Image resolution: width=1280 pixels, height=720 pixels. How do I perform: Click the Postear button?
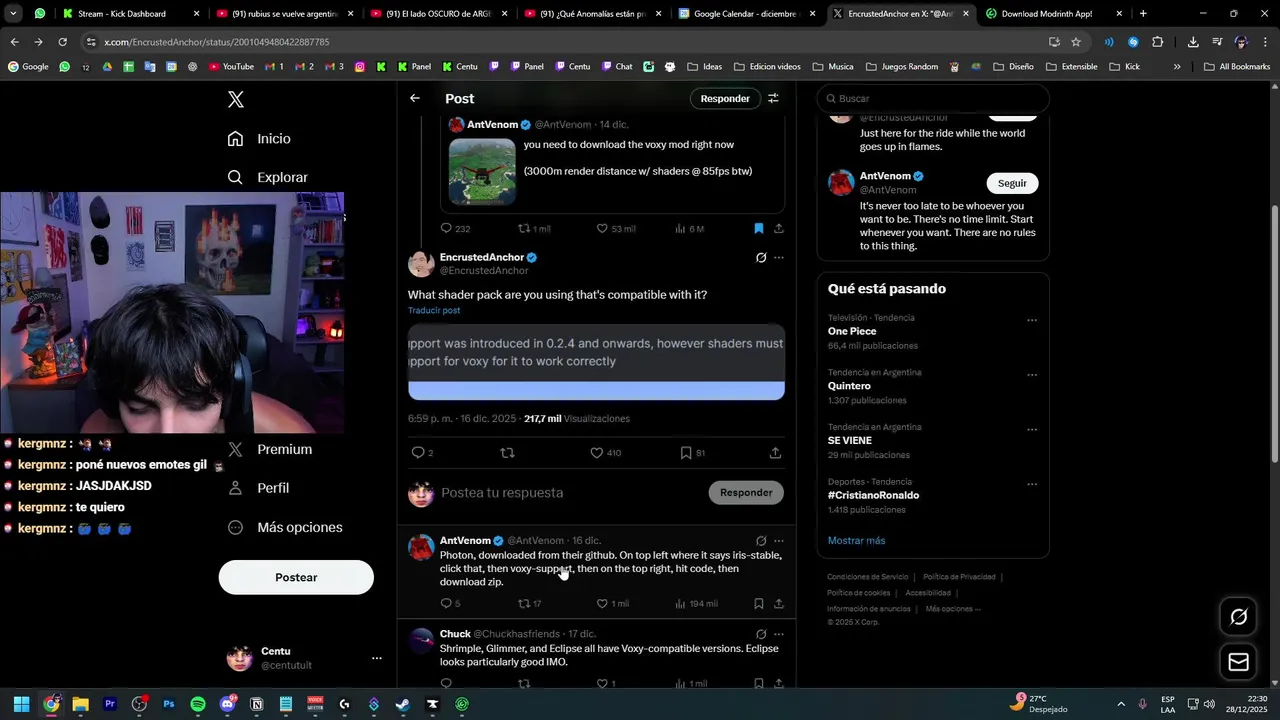[x=296, y=577]
